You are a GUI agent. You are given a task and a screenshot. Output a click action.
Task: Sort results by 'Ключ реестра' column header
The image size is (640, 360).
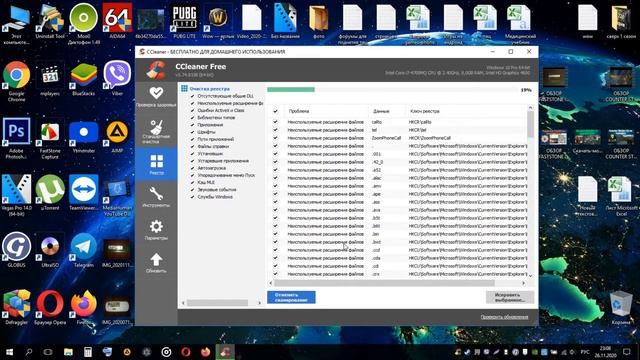click(x=466, y=111)
